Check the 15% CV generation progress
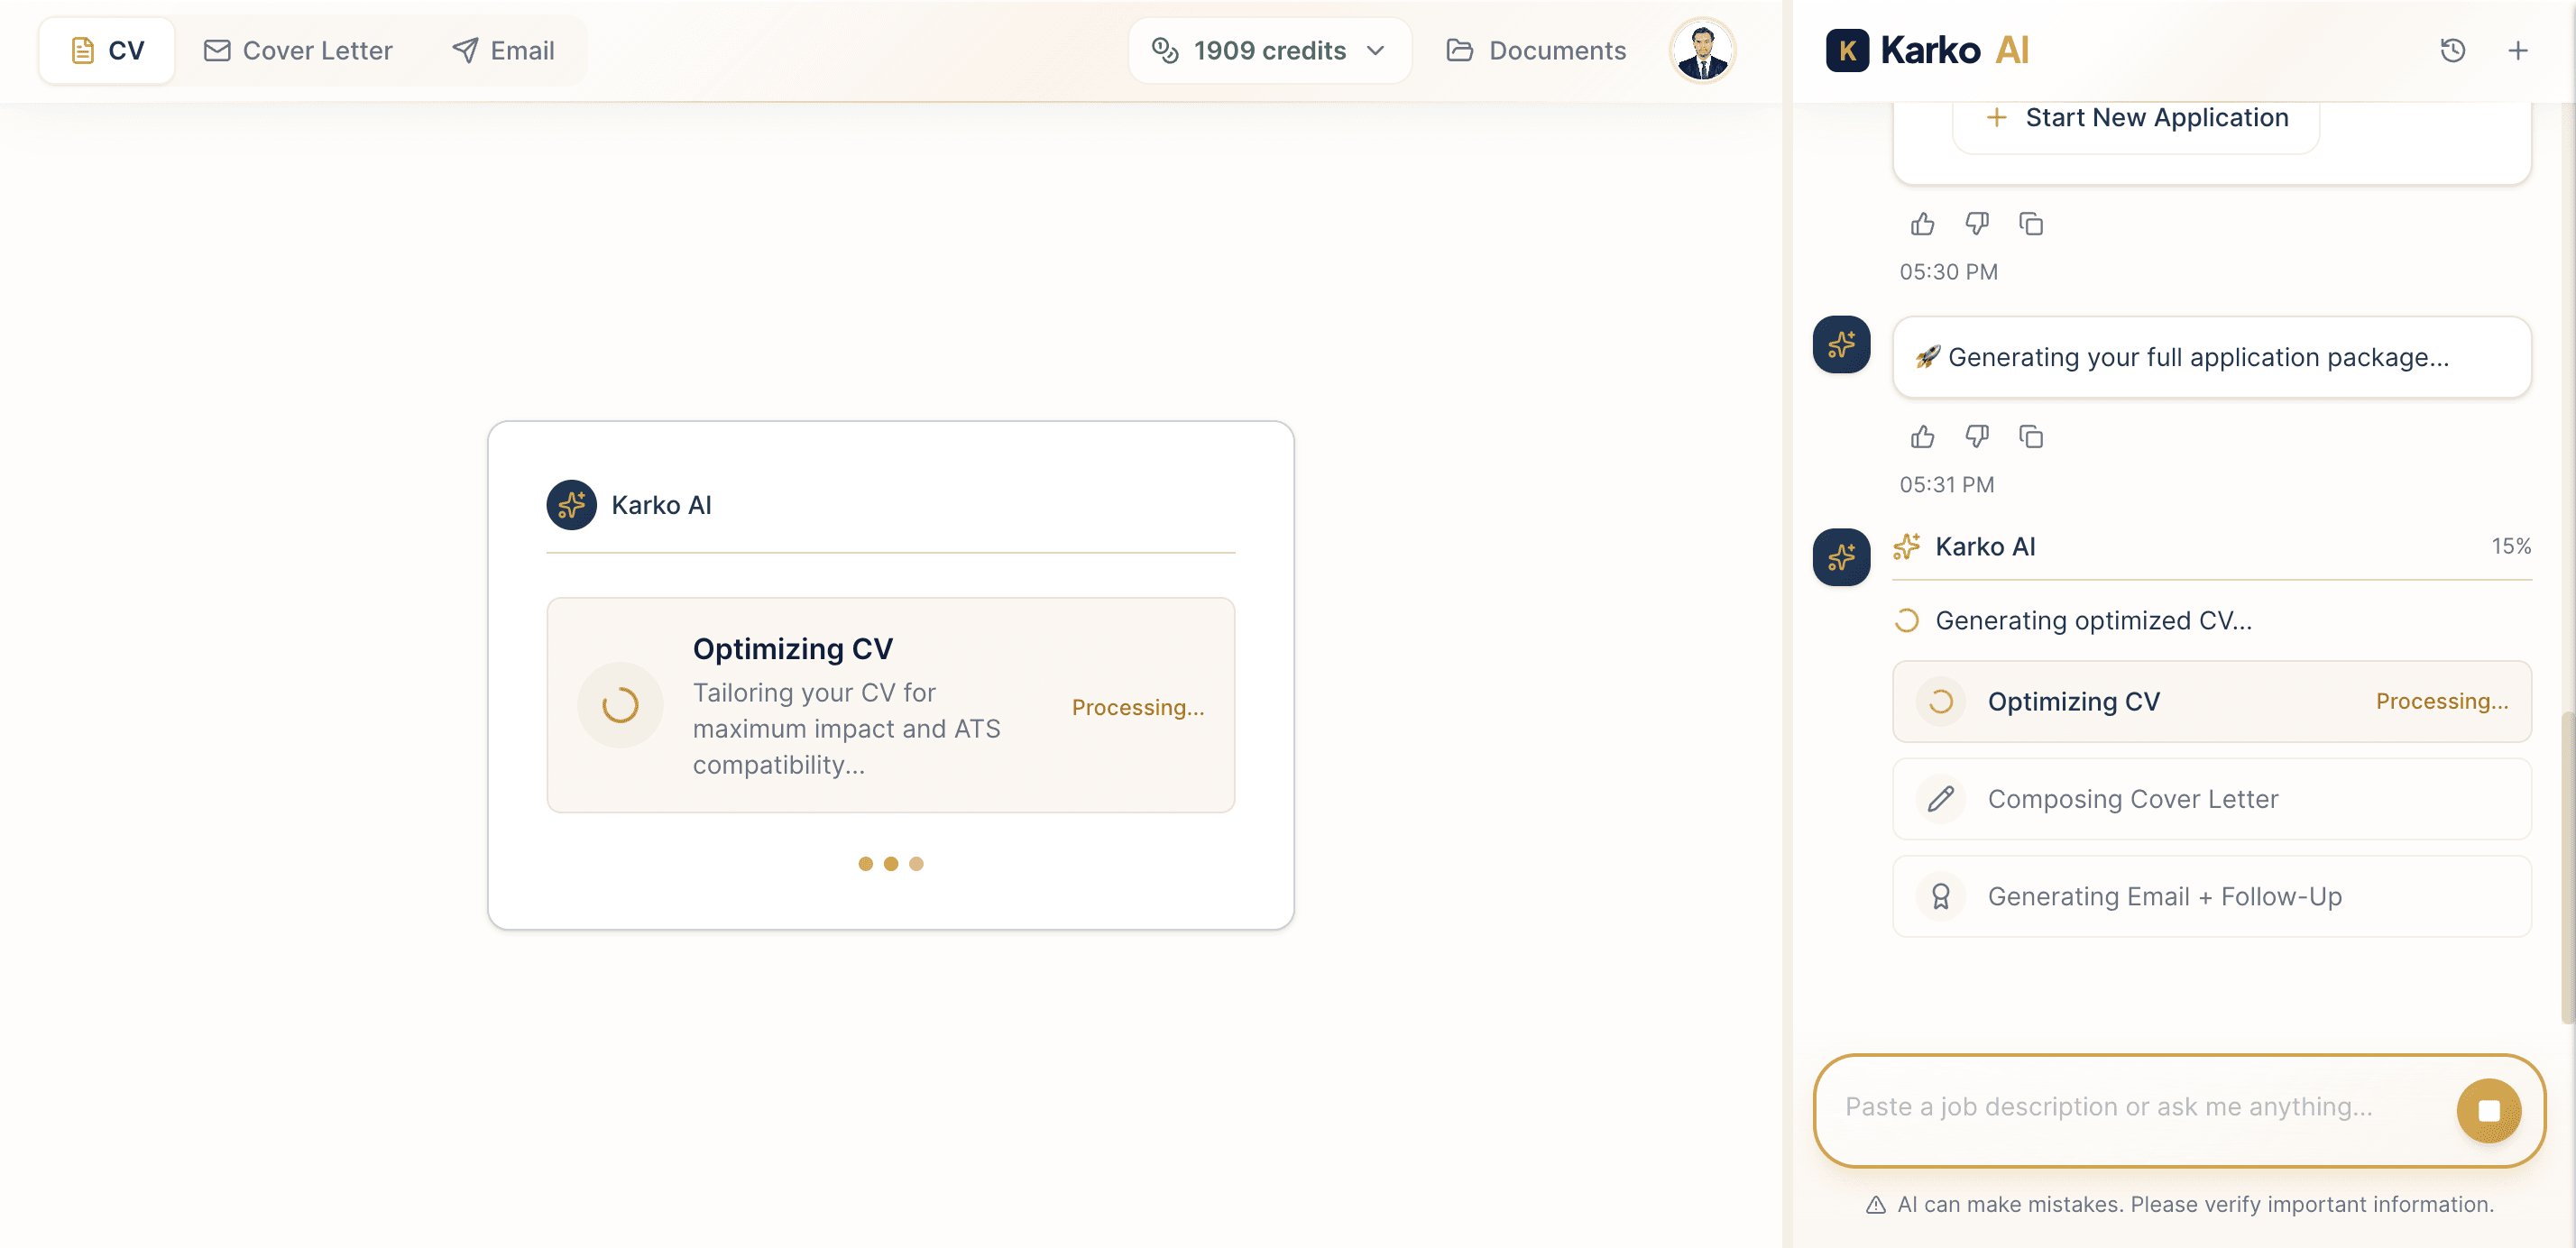 coord(2512,546)
